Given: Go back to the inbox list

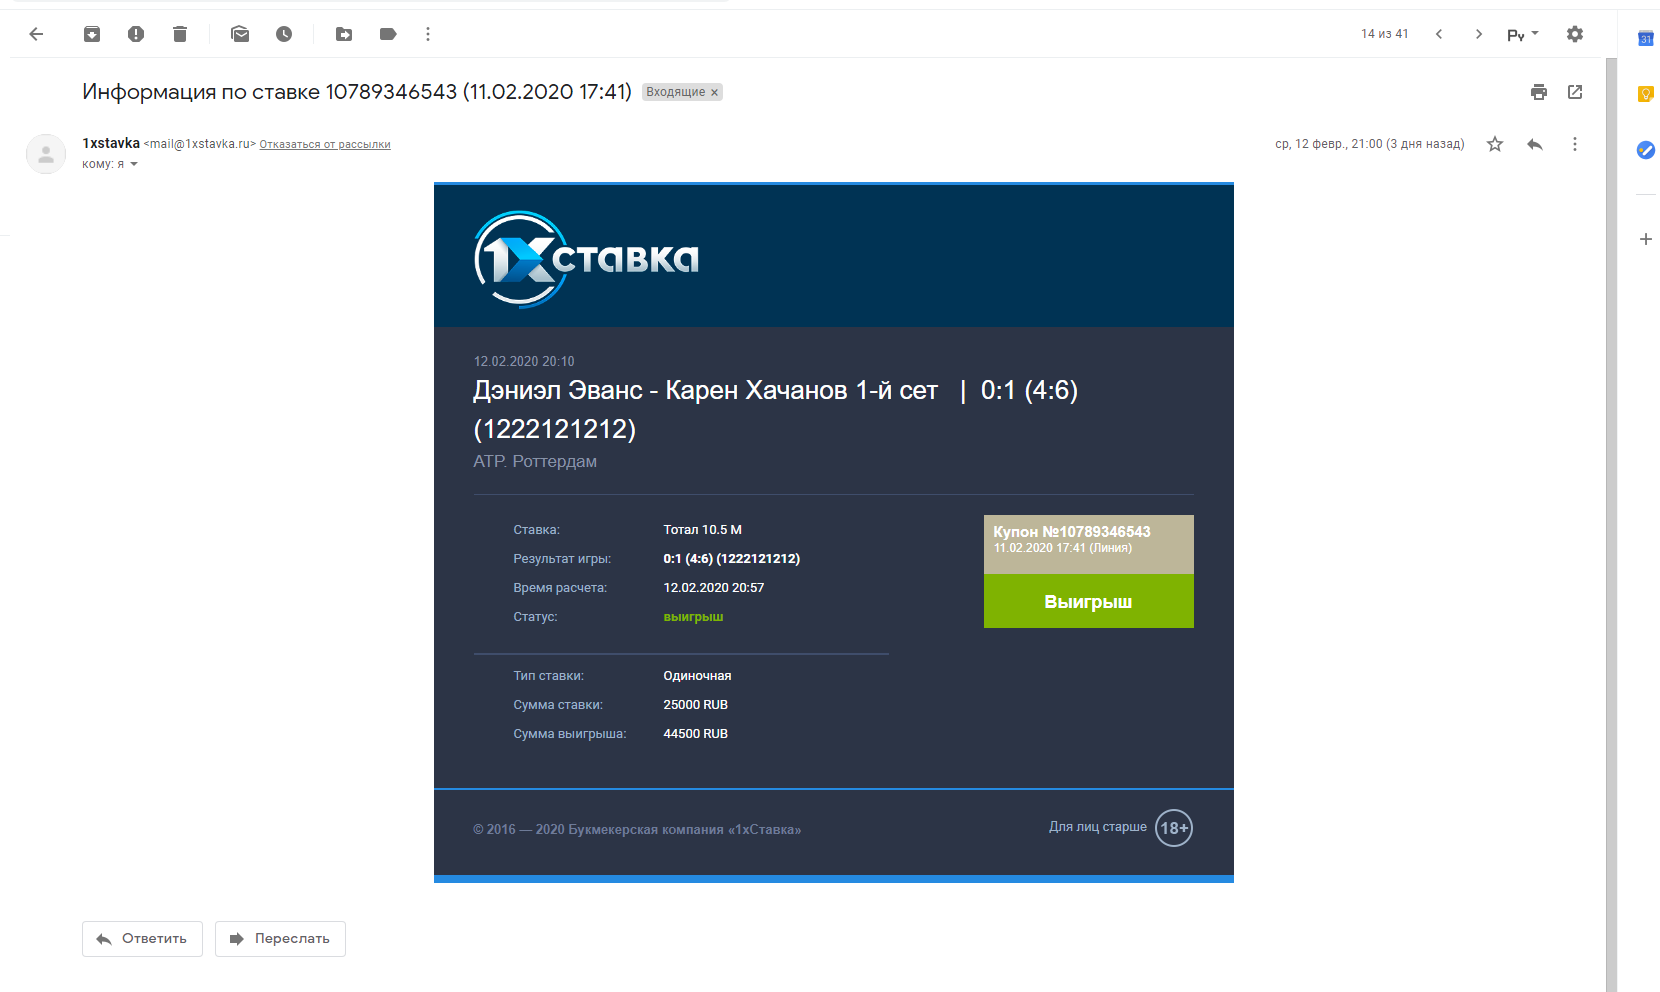Looking at the screenshot, I should (37, 34).
